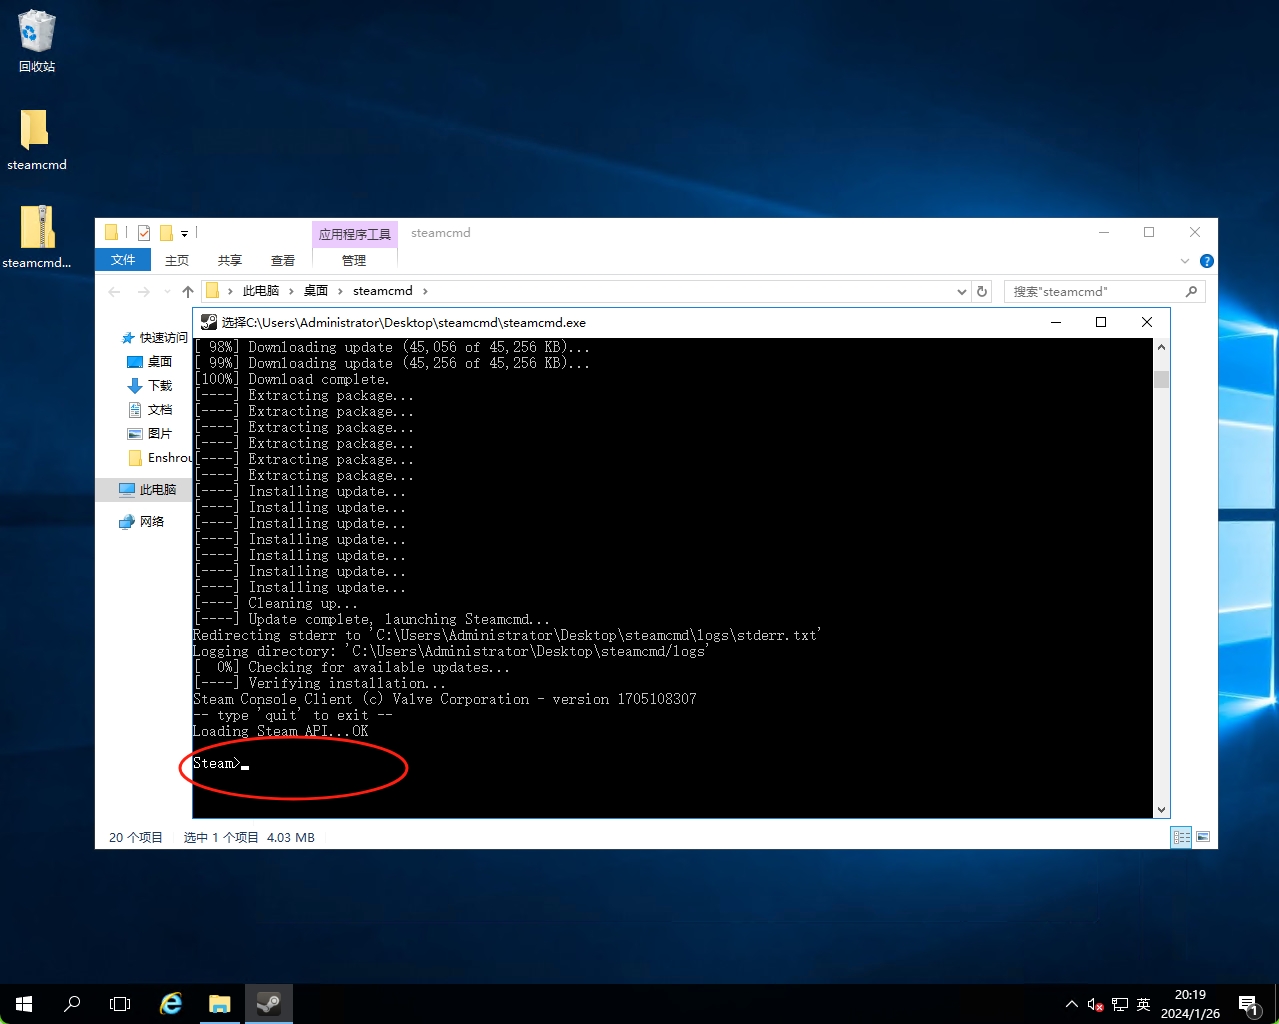Open taskbar search with the magnifier icon
The width and height of the screenshot is (1279, 1024).
click(x=72, y=1004)
